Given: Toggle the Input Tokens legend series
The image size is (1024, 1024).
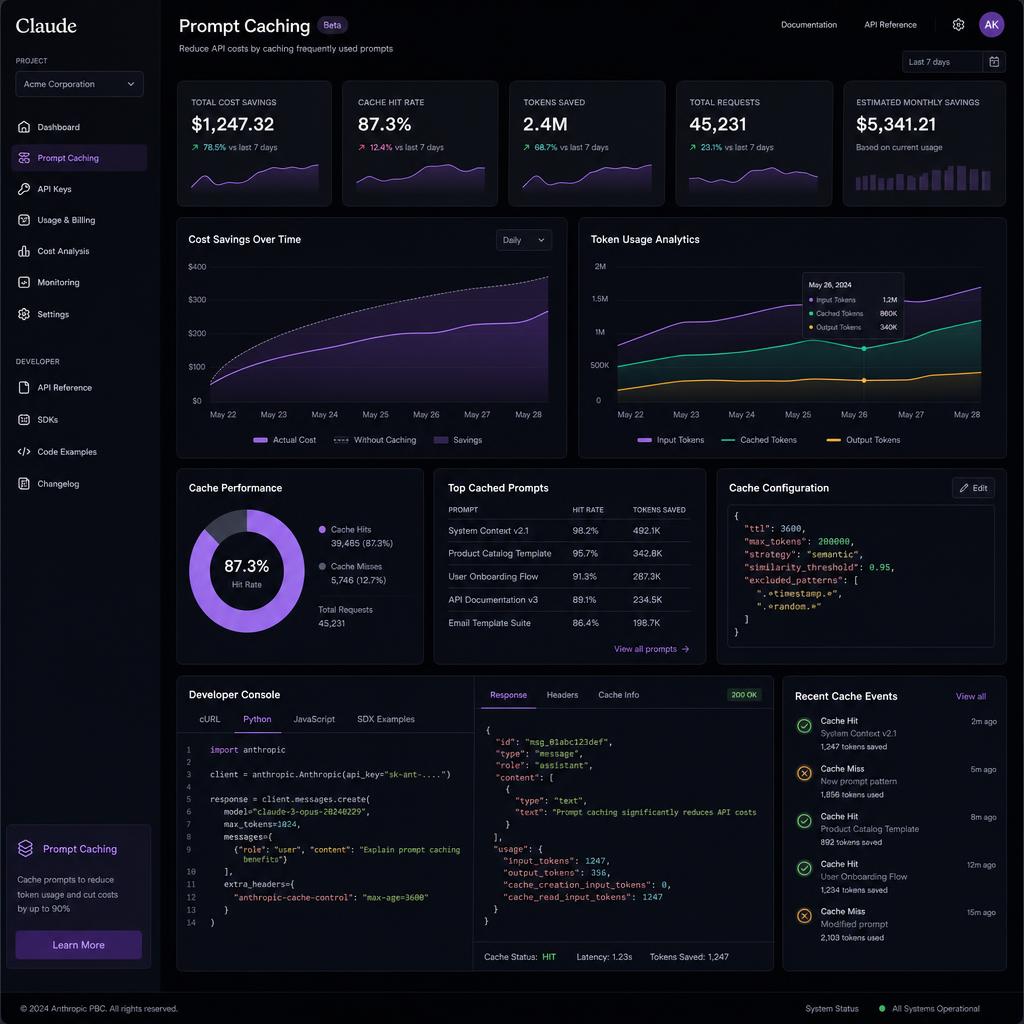Looking at the screenshot, I should 671,440.
